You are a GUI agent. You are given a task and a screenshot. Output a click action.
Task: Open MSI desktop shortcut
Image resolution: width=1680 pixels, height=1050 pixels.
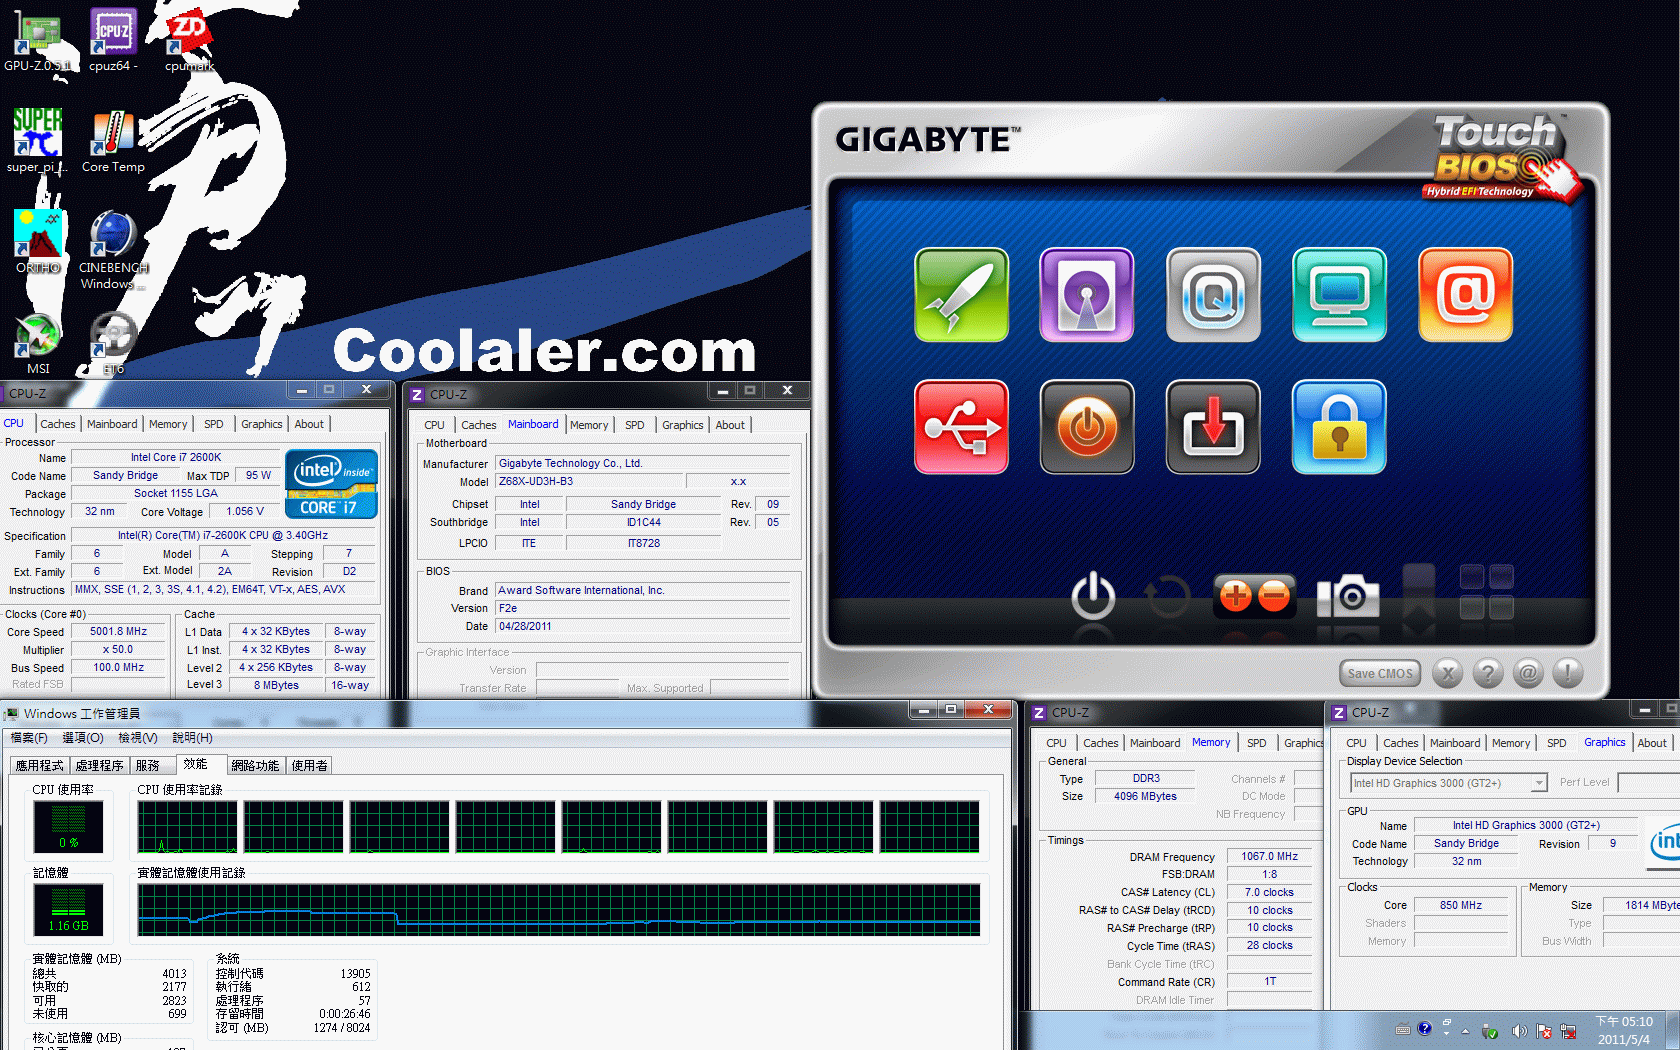(37, 343)
